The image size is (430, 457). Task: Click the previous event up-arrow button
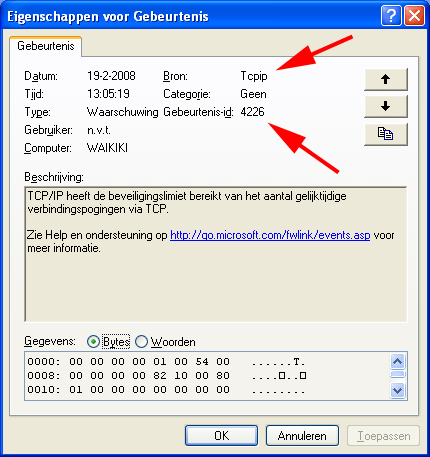[x=386, y=79]
